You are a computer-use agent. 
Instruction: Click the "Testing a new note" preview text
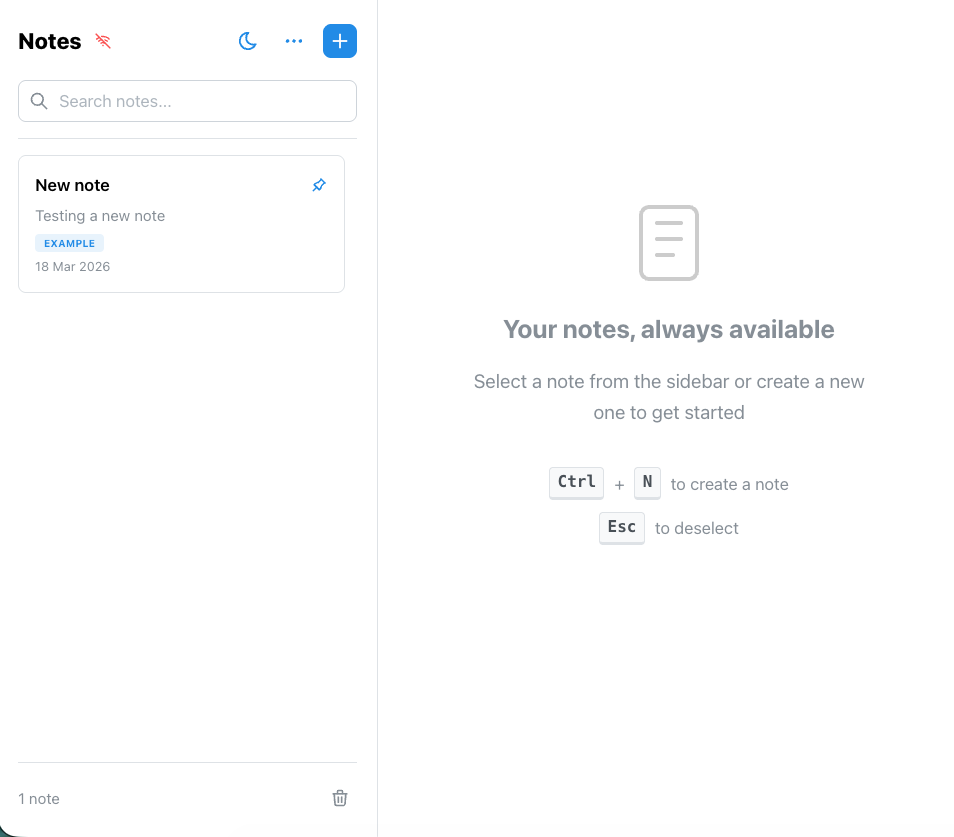100,216
